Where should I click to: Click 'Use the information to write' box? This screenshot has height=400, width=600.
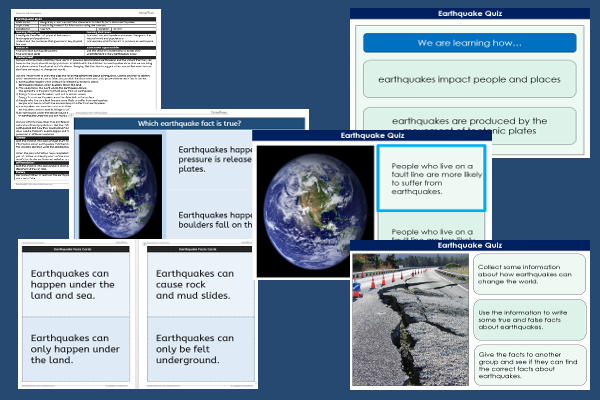530,320
